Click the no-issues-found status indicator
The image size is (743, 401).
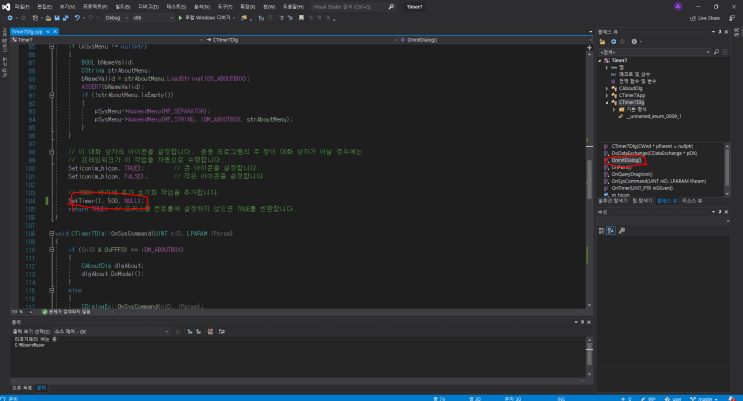tap(66, 312)
